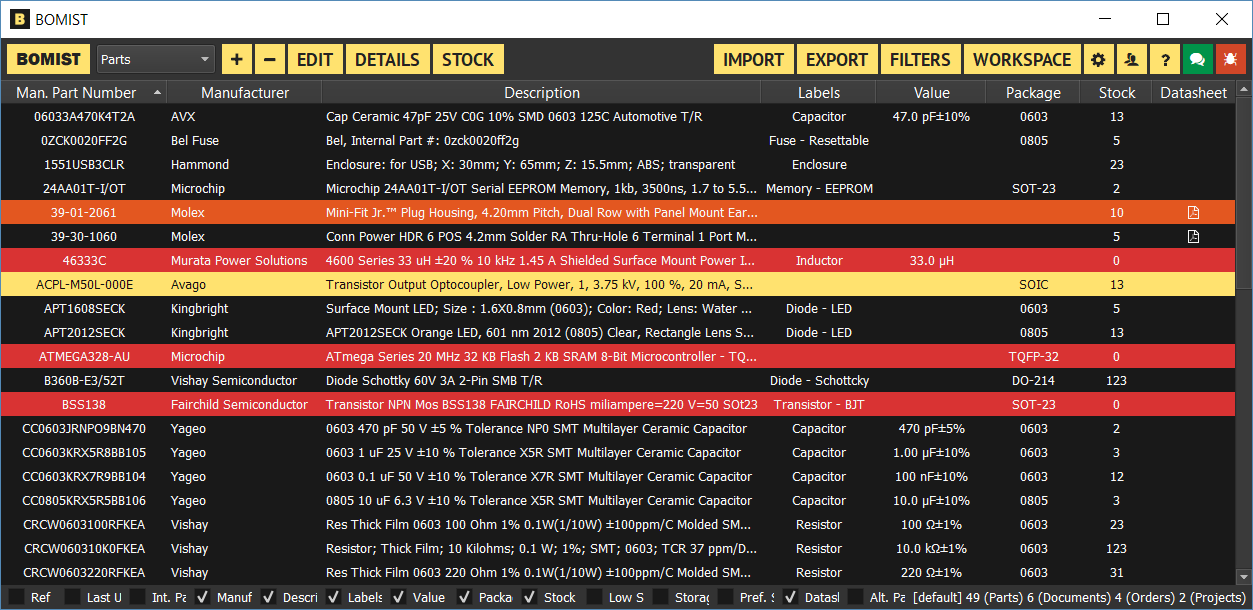Report a bug with the red bug icon
The image size is (1253, 610).
coord(1230,59)
